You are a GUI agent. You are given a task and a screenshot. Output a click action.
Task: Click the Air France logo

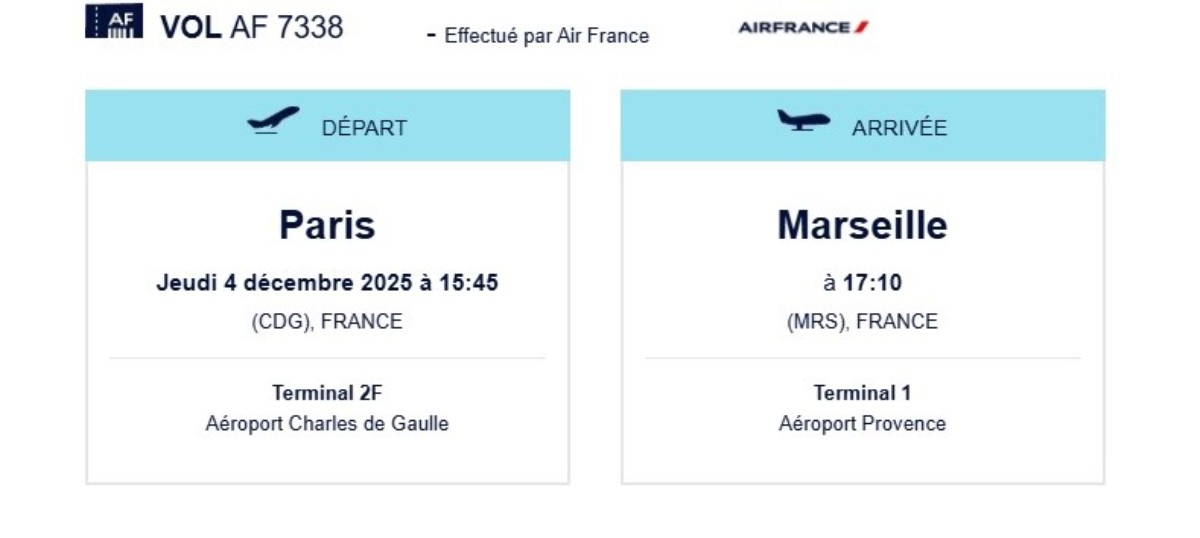pos(803,27)
